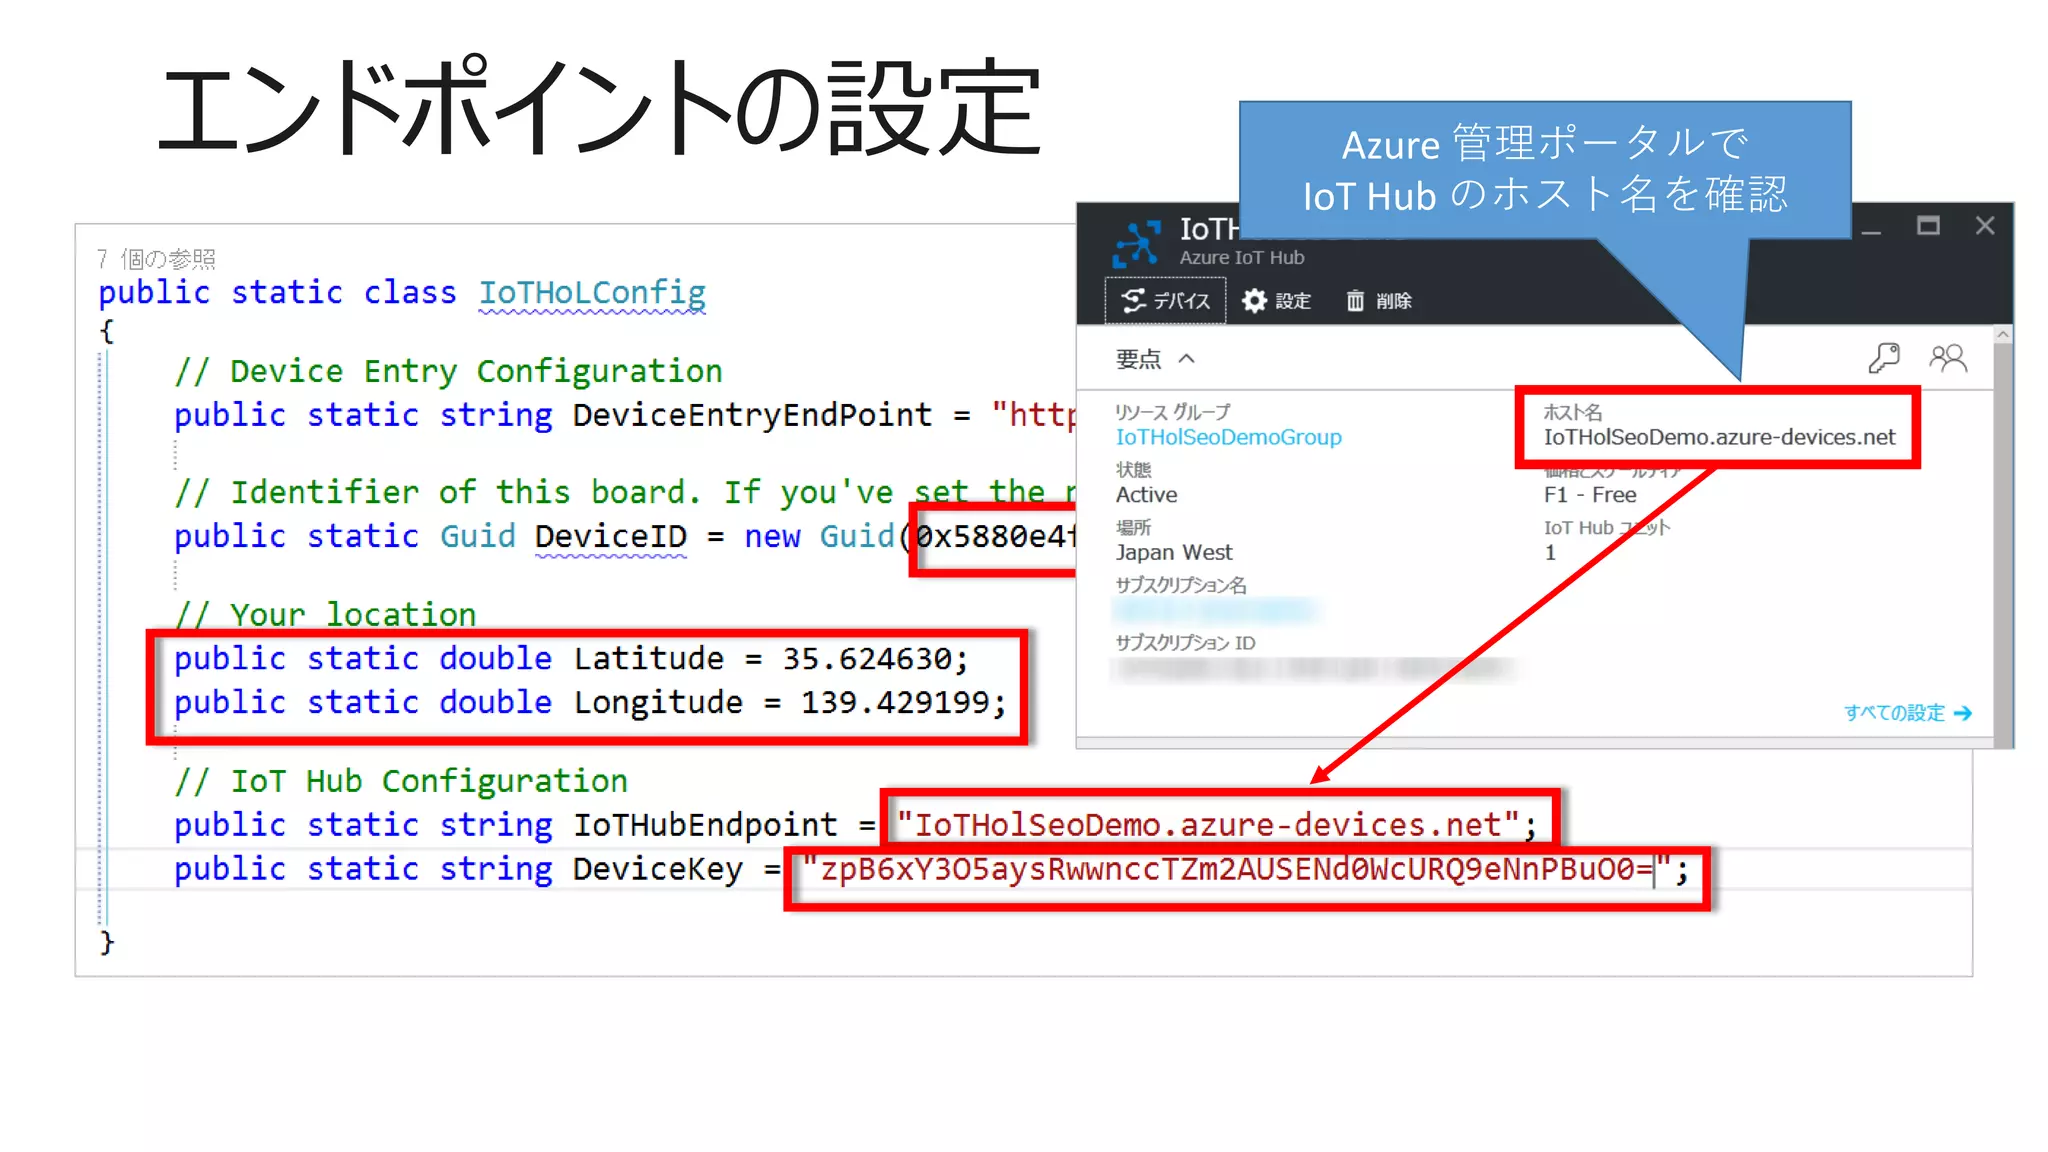This screenshot has width=2048, height=1152.
Task: Click the IoTHoLConfig class name in code
Action: pyautogui.click(x=592, y=292)
